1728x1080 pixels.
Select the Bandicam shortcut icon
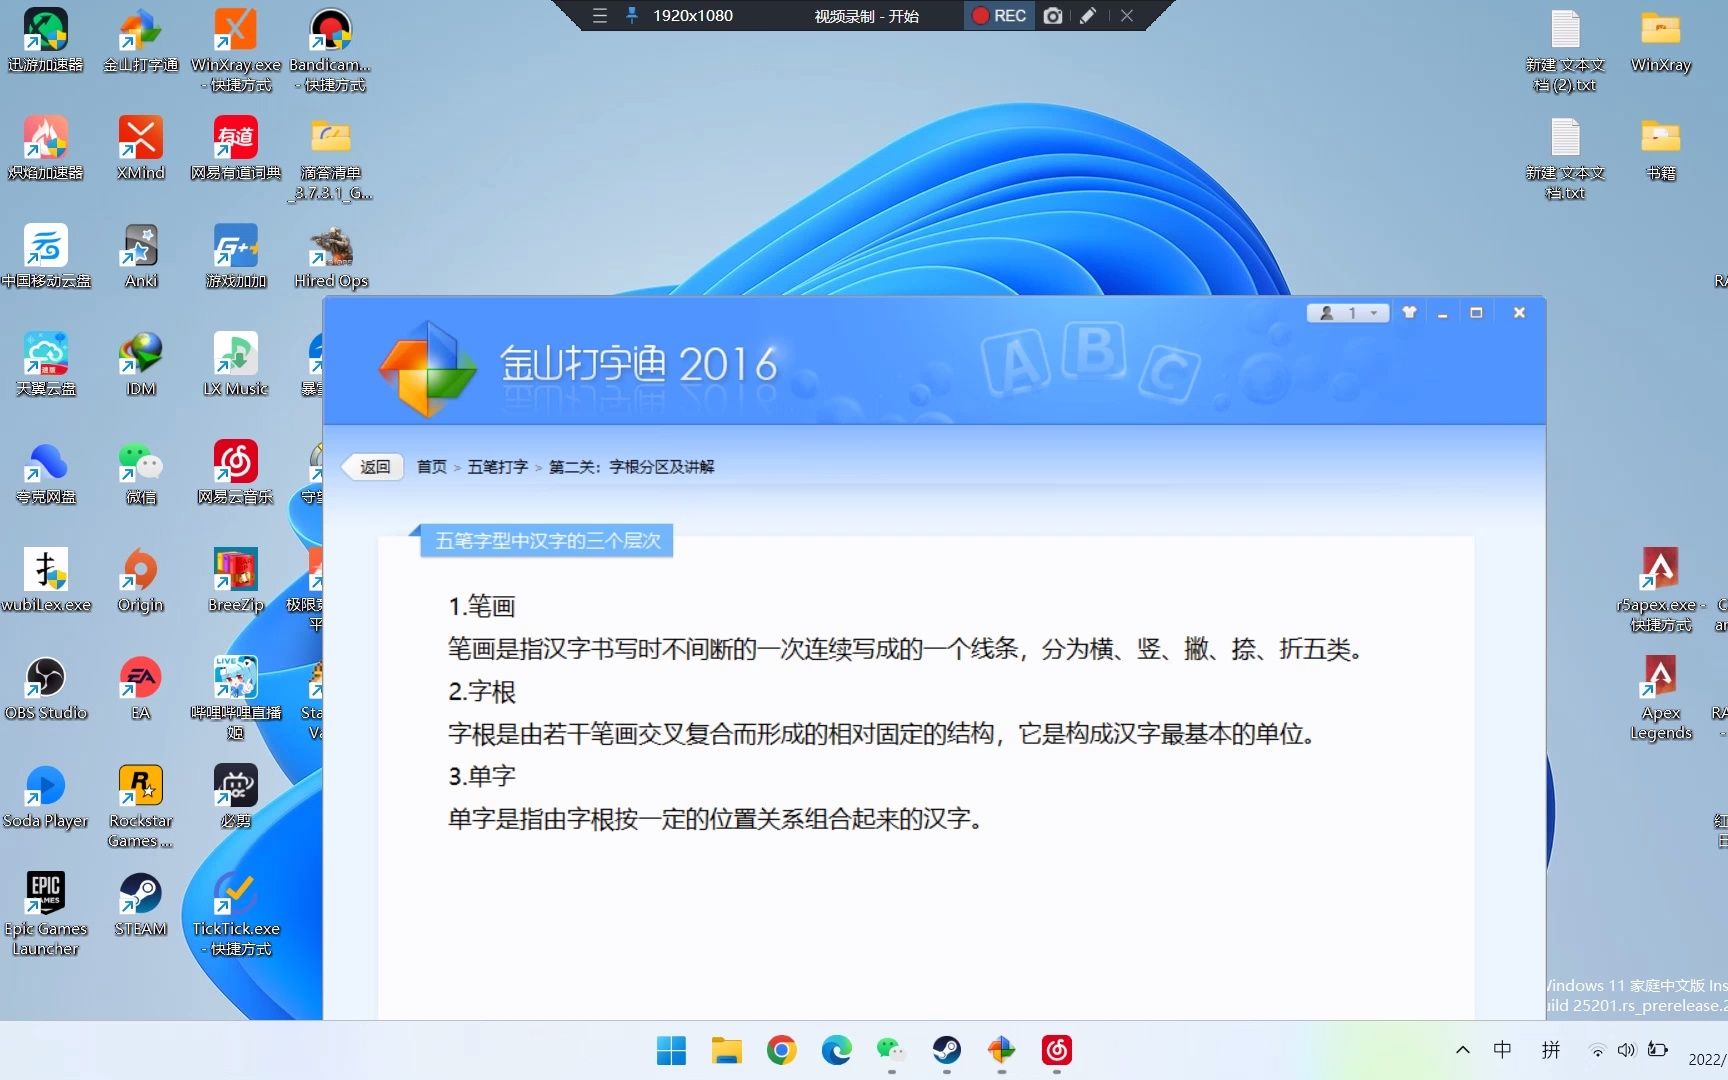pyautogui.click(x=330, y=50)
